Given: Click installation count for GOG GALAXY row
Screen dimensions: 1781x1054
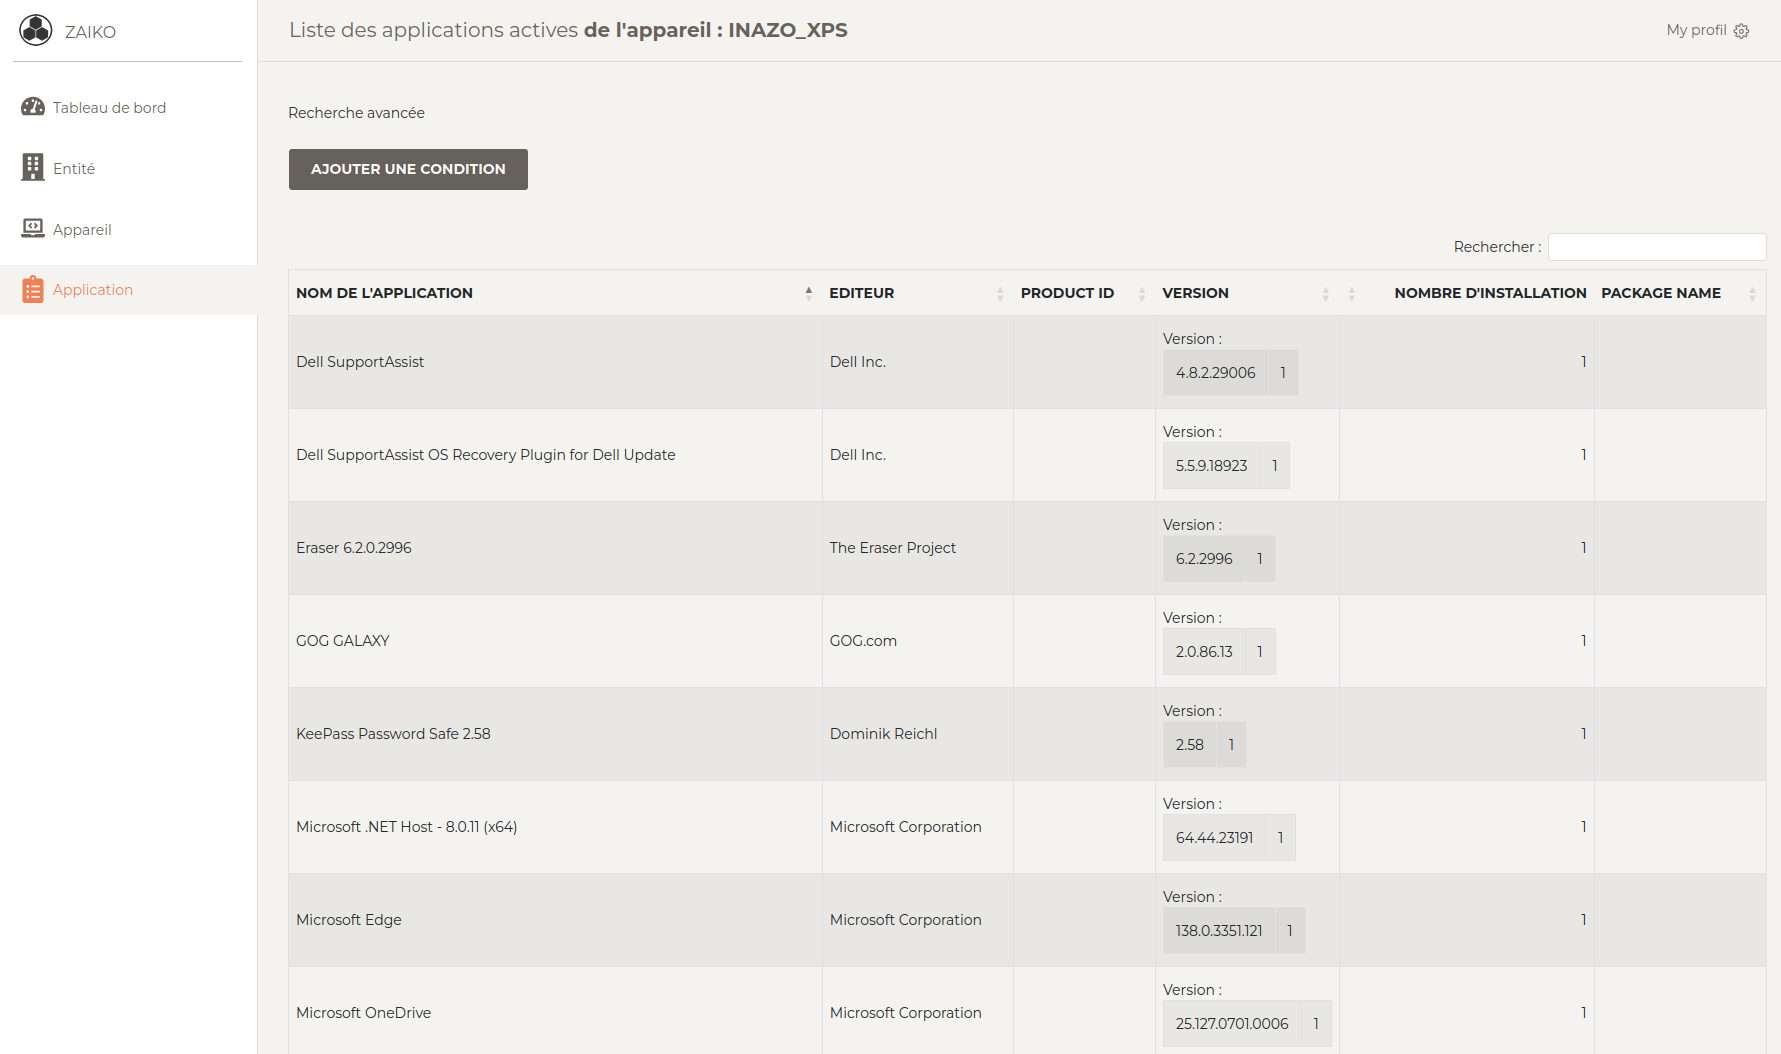Looking at the screenshot, I should (1583, 641).
